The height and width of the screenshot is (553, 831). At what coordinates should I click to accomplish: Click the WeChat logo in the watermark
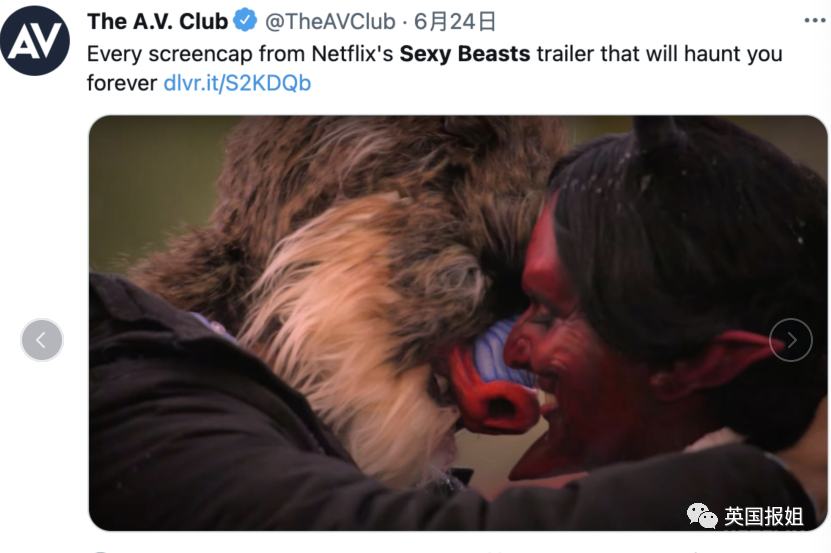point(702,516)
